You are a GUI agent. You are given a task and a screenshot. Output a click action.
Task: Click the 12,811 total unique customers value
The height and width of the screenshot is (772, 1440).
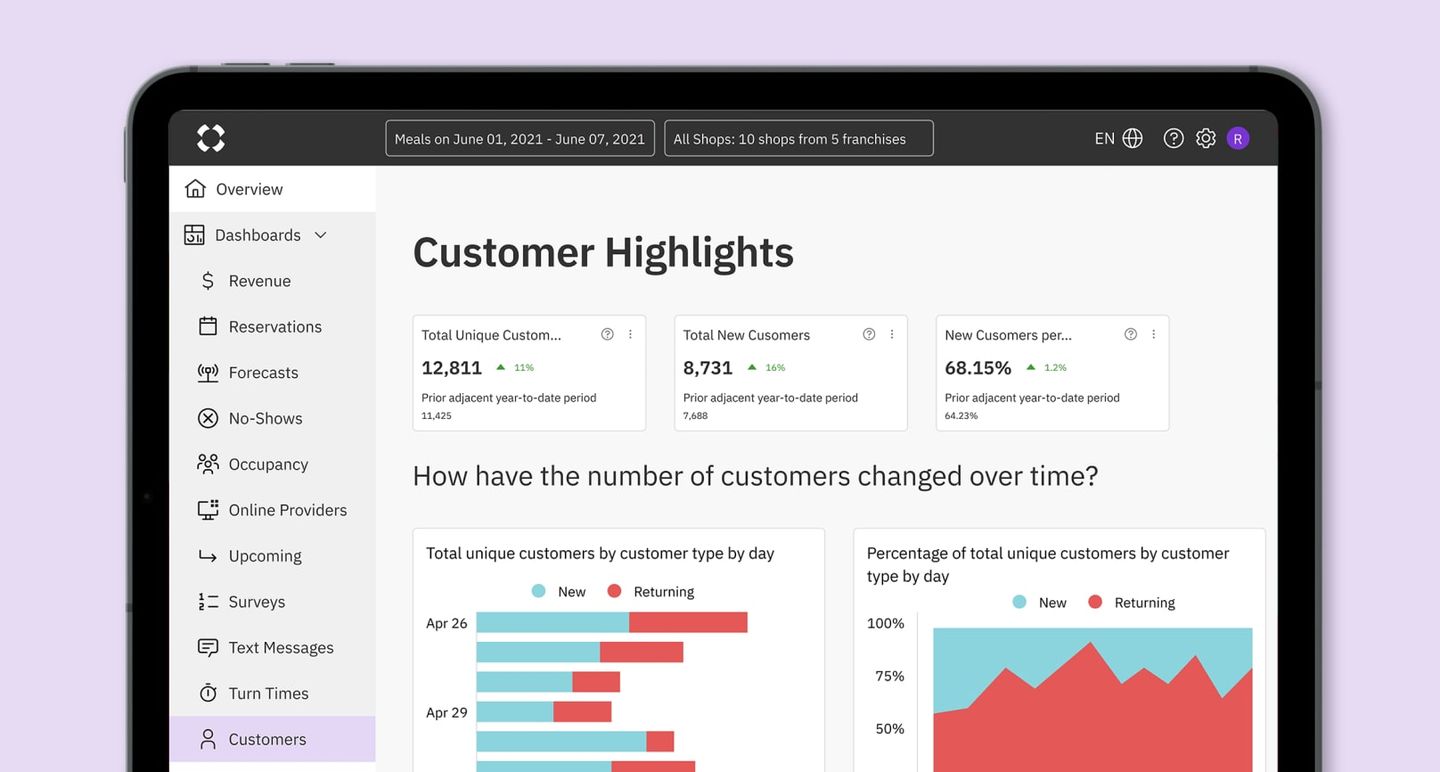coord(452,367)
